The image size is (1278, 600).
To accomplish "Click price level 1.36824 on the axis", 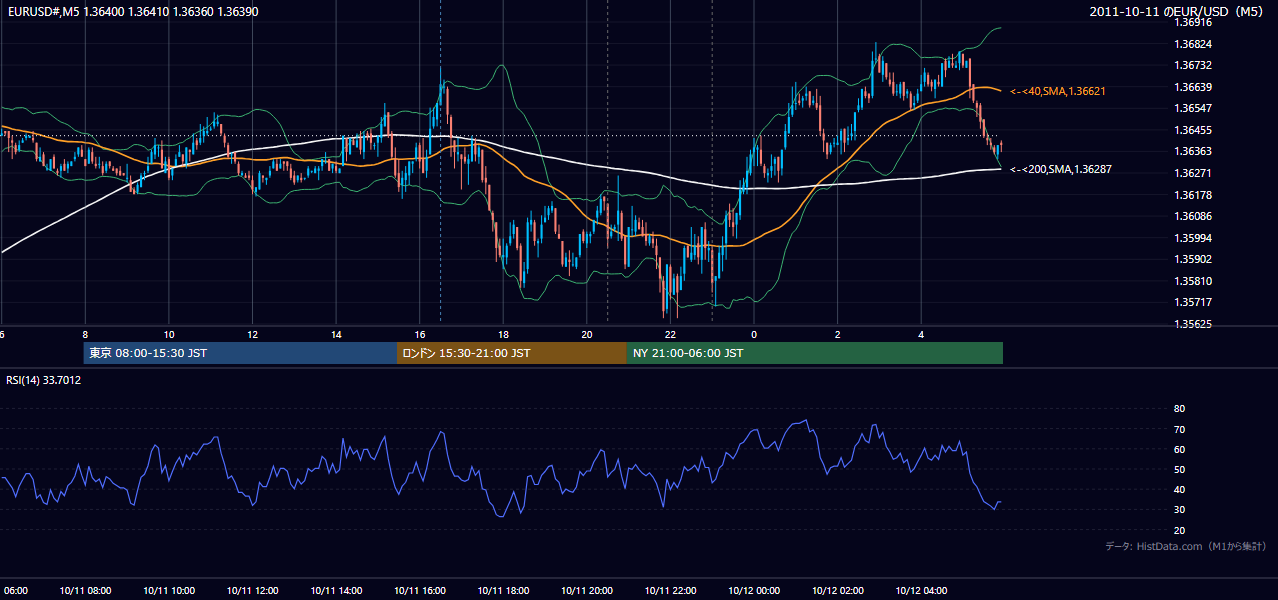I will coord(1193,44).
